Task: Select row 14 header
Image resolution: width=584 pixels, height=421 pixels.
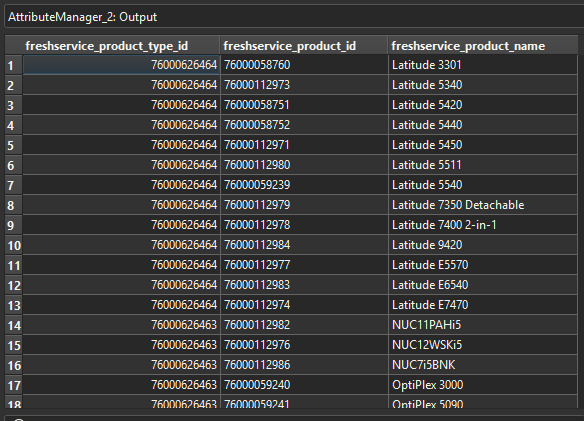Action: tap(14, 325)
